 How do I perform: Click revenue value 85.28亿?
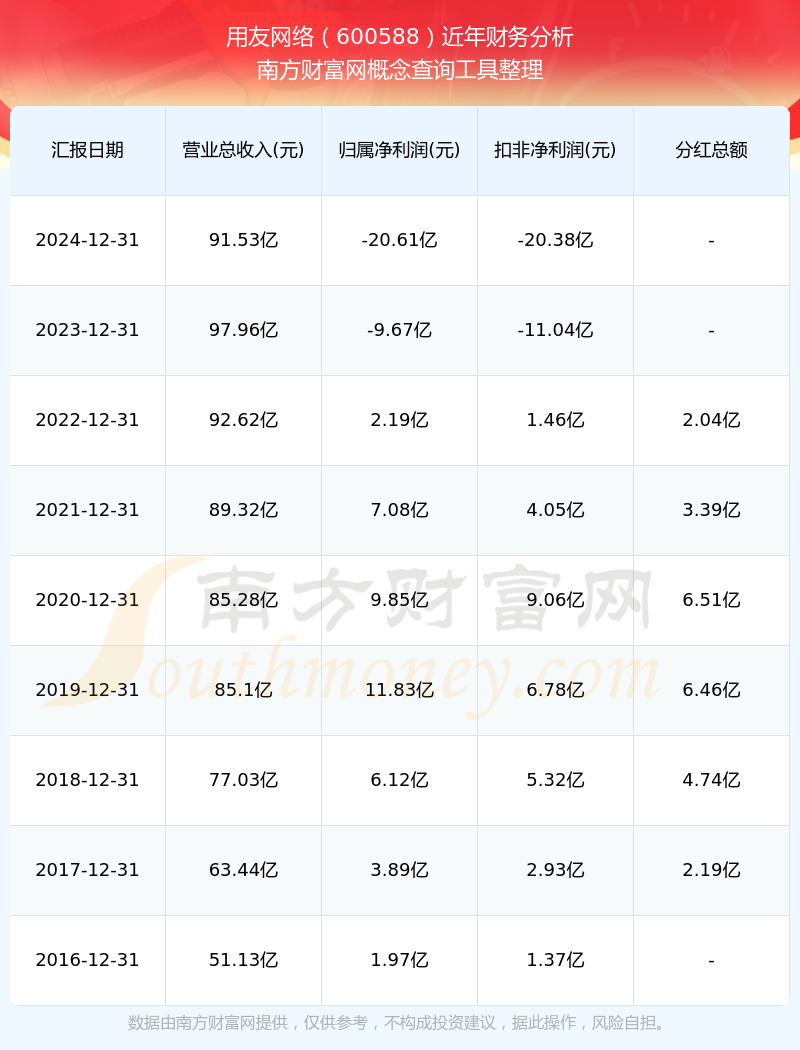(x=243, y=600)
